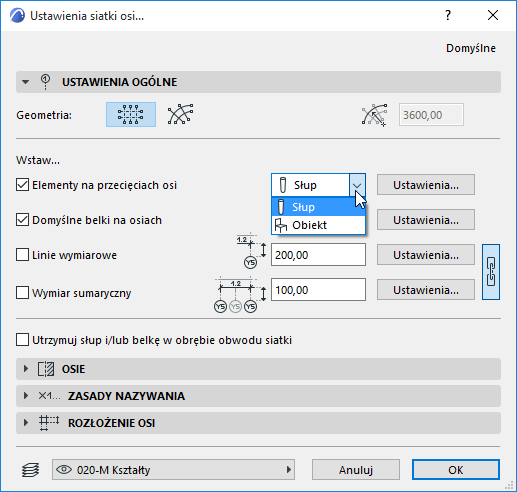Choose Słup from the dropdown list
517x492 pixels.
319,207
